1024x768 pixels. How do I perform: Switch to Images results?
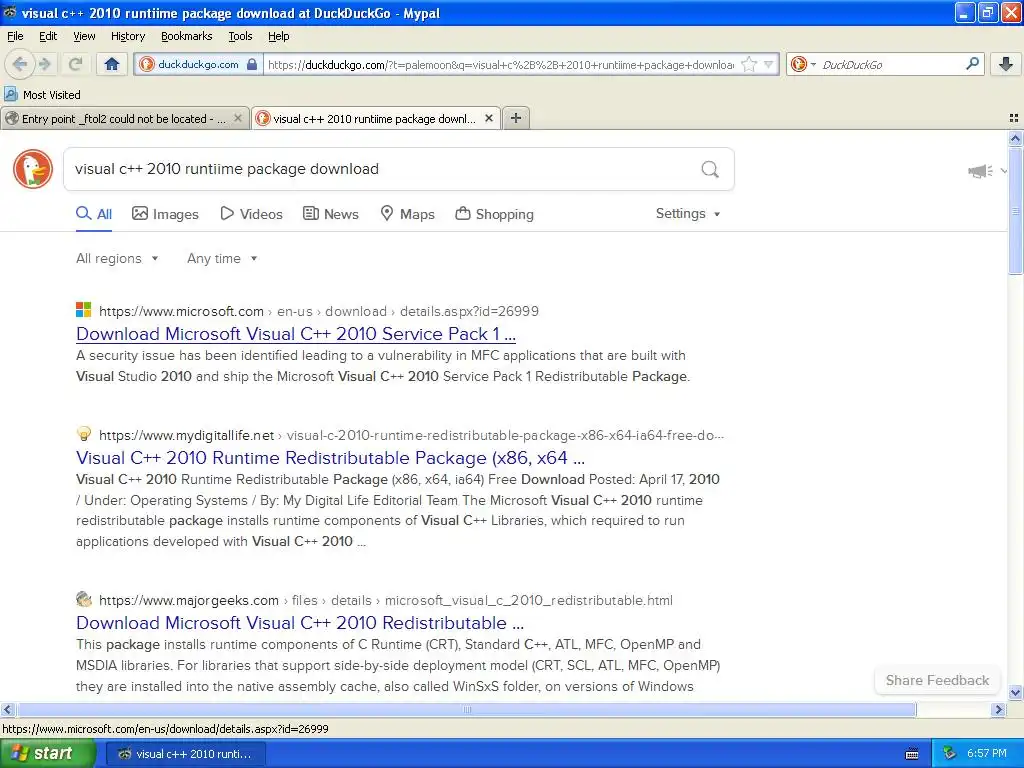click(x=165, y=214)
